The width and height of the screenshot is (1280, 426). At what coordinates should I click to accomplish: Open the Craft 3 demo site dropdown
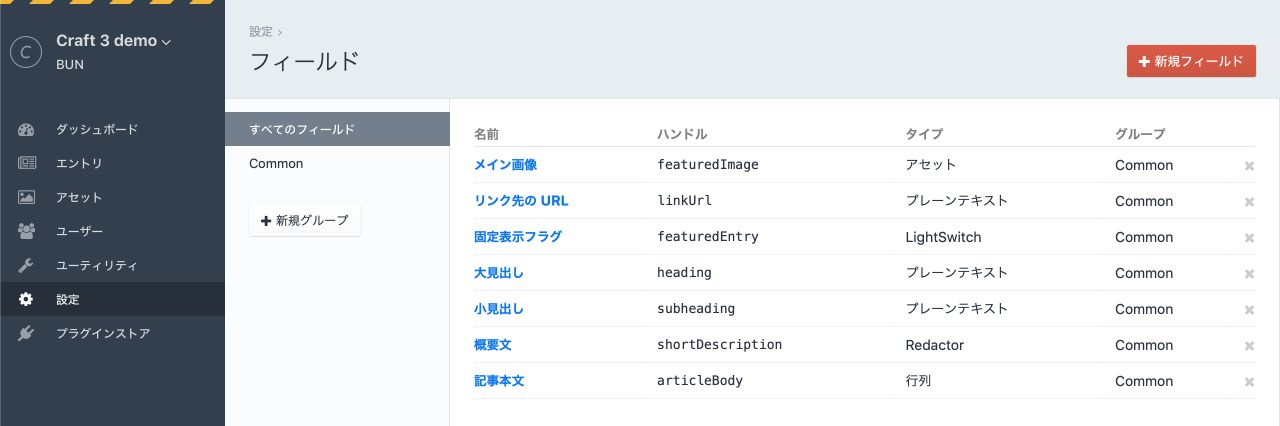pos(113,41)
